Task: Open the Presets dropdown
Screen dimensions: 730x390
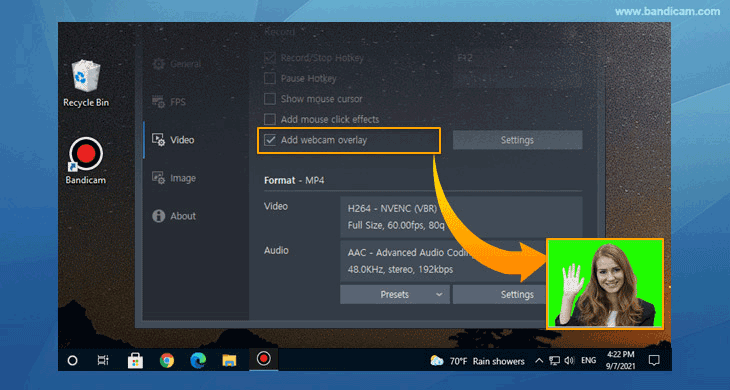Action: tap(395, 295)
